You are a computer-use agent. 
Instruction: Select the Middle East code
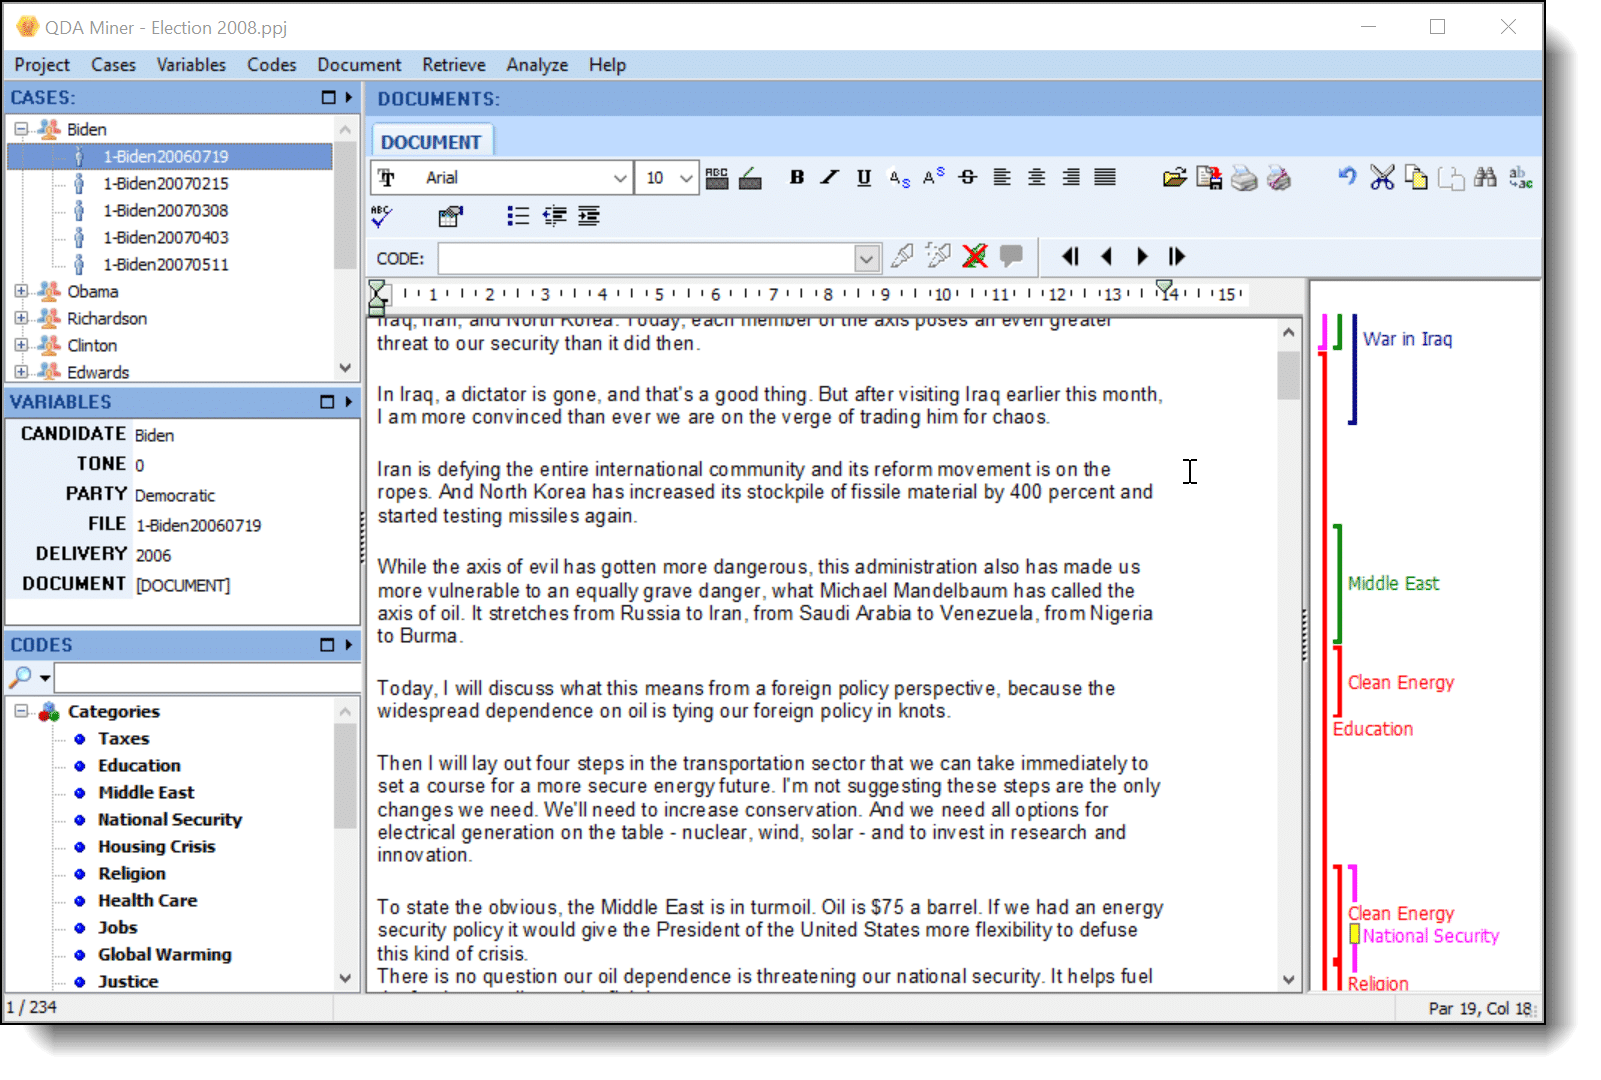pos(146,792)
